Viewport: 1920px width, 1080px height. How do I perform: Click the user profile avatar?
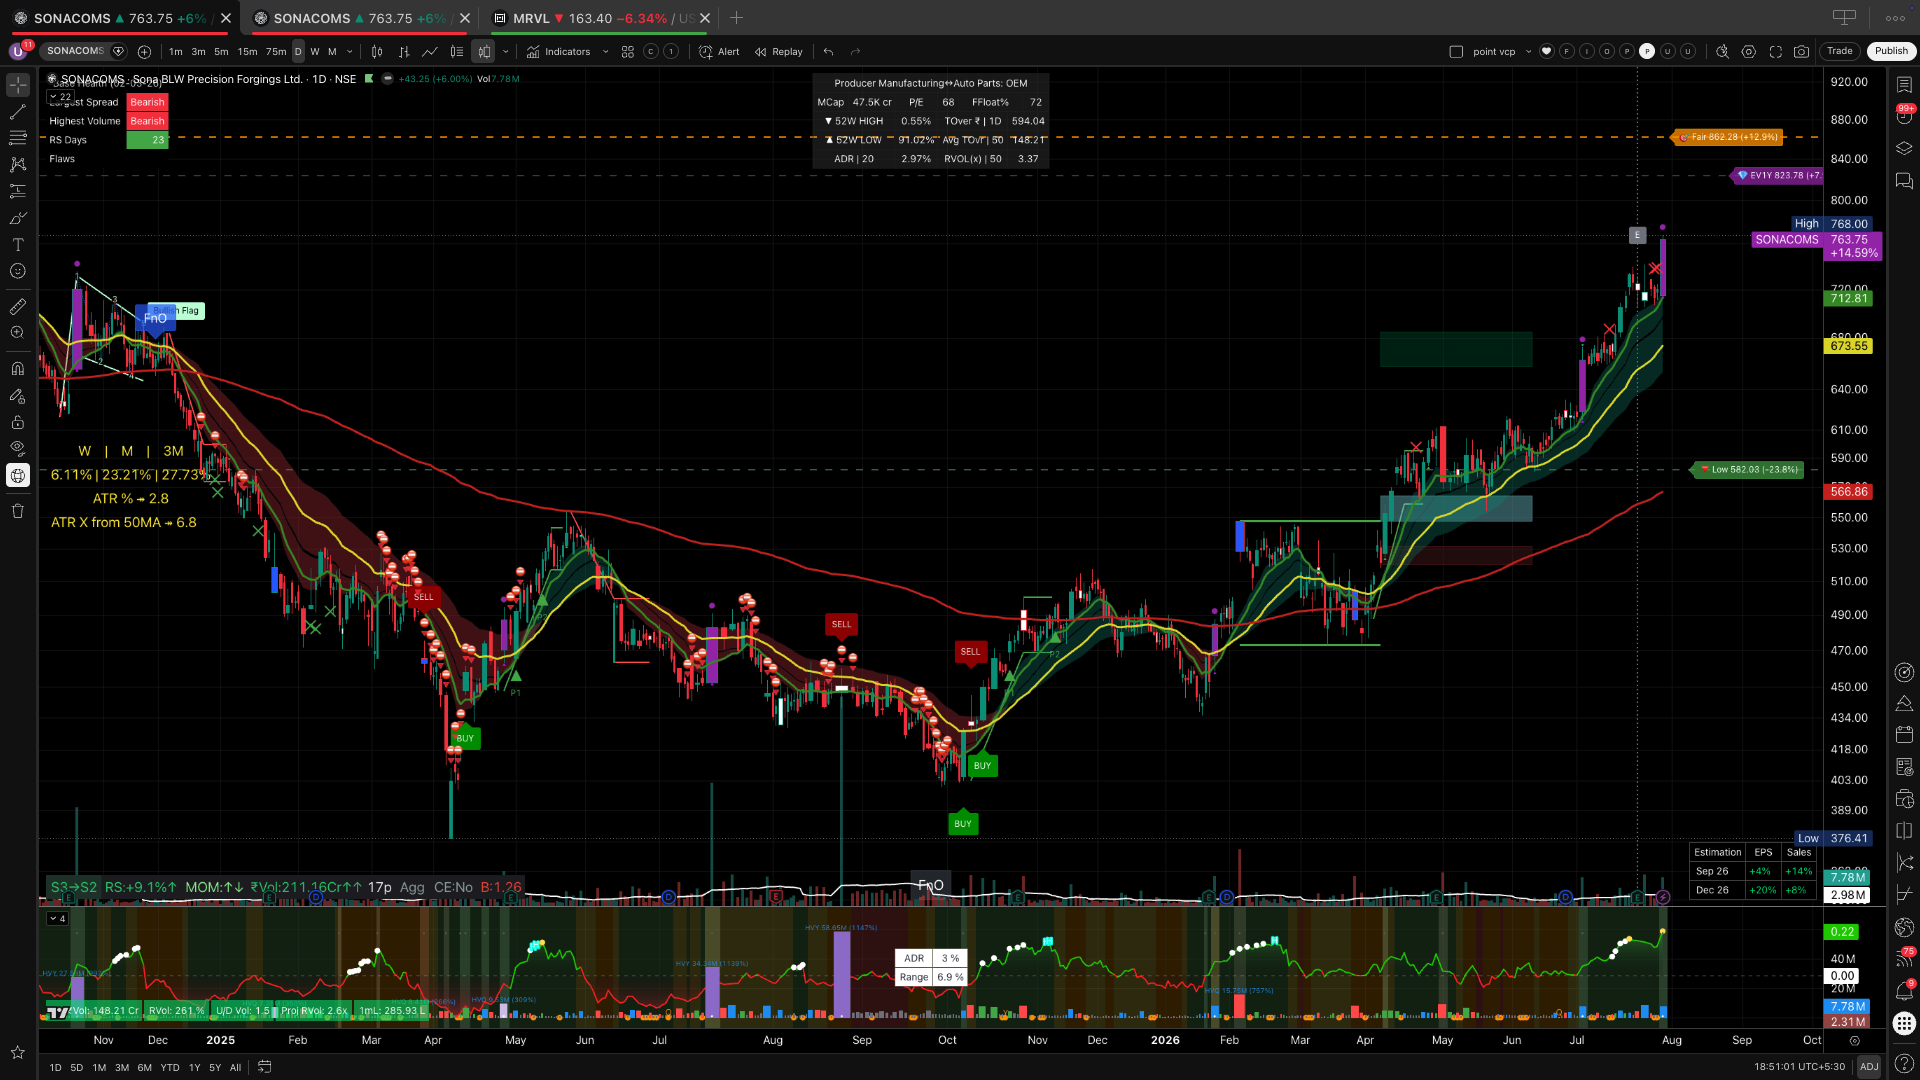[x=18, y=51]
